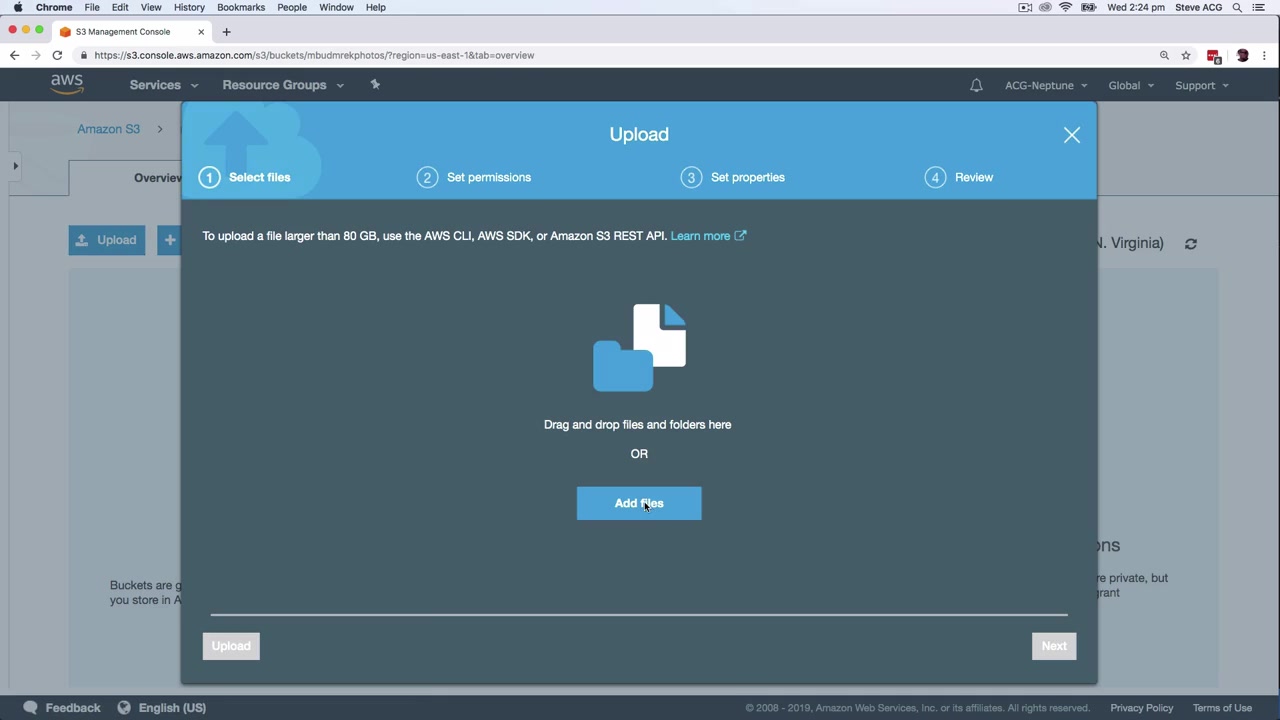Click the language globe icon in footer
Viewport: 1280px width, 720px height.
tap(124, 708)
